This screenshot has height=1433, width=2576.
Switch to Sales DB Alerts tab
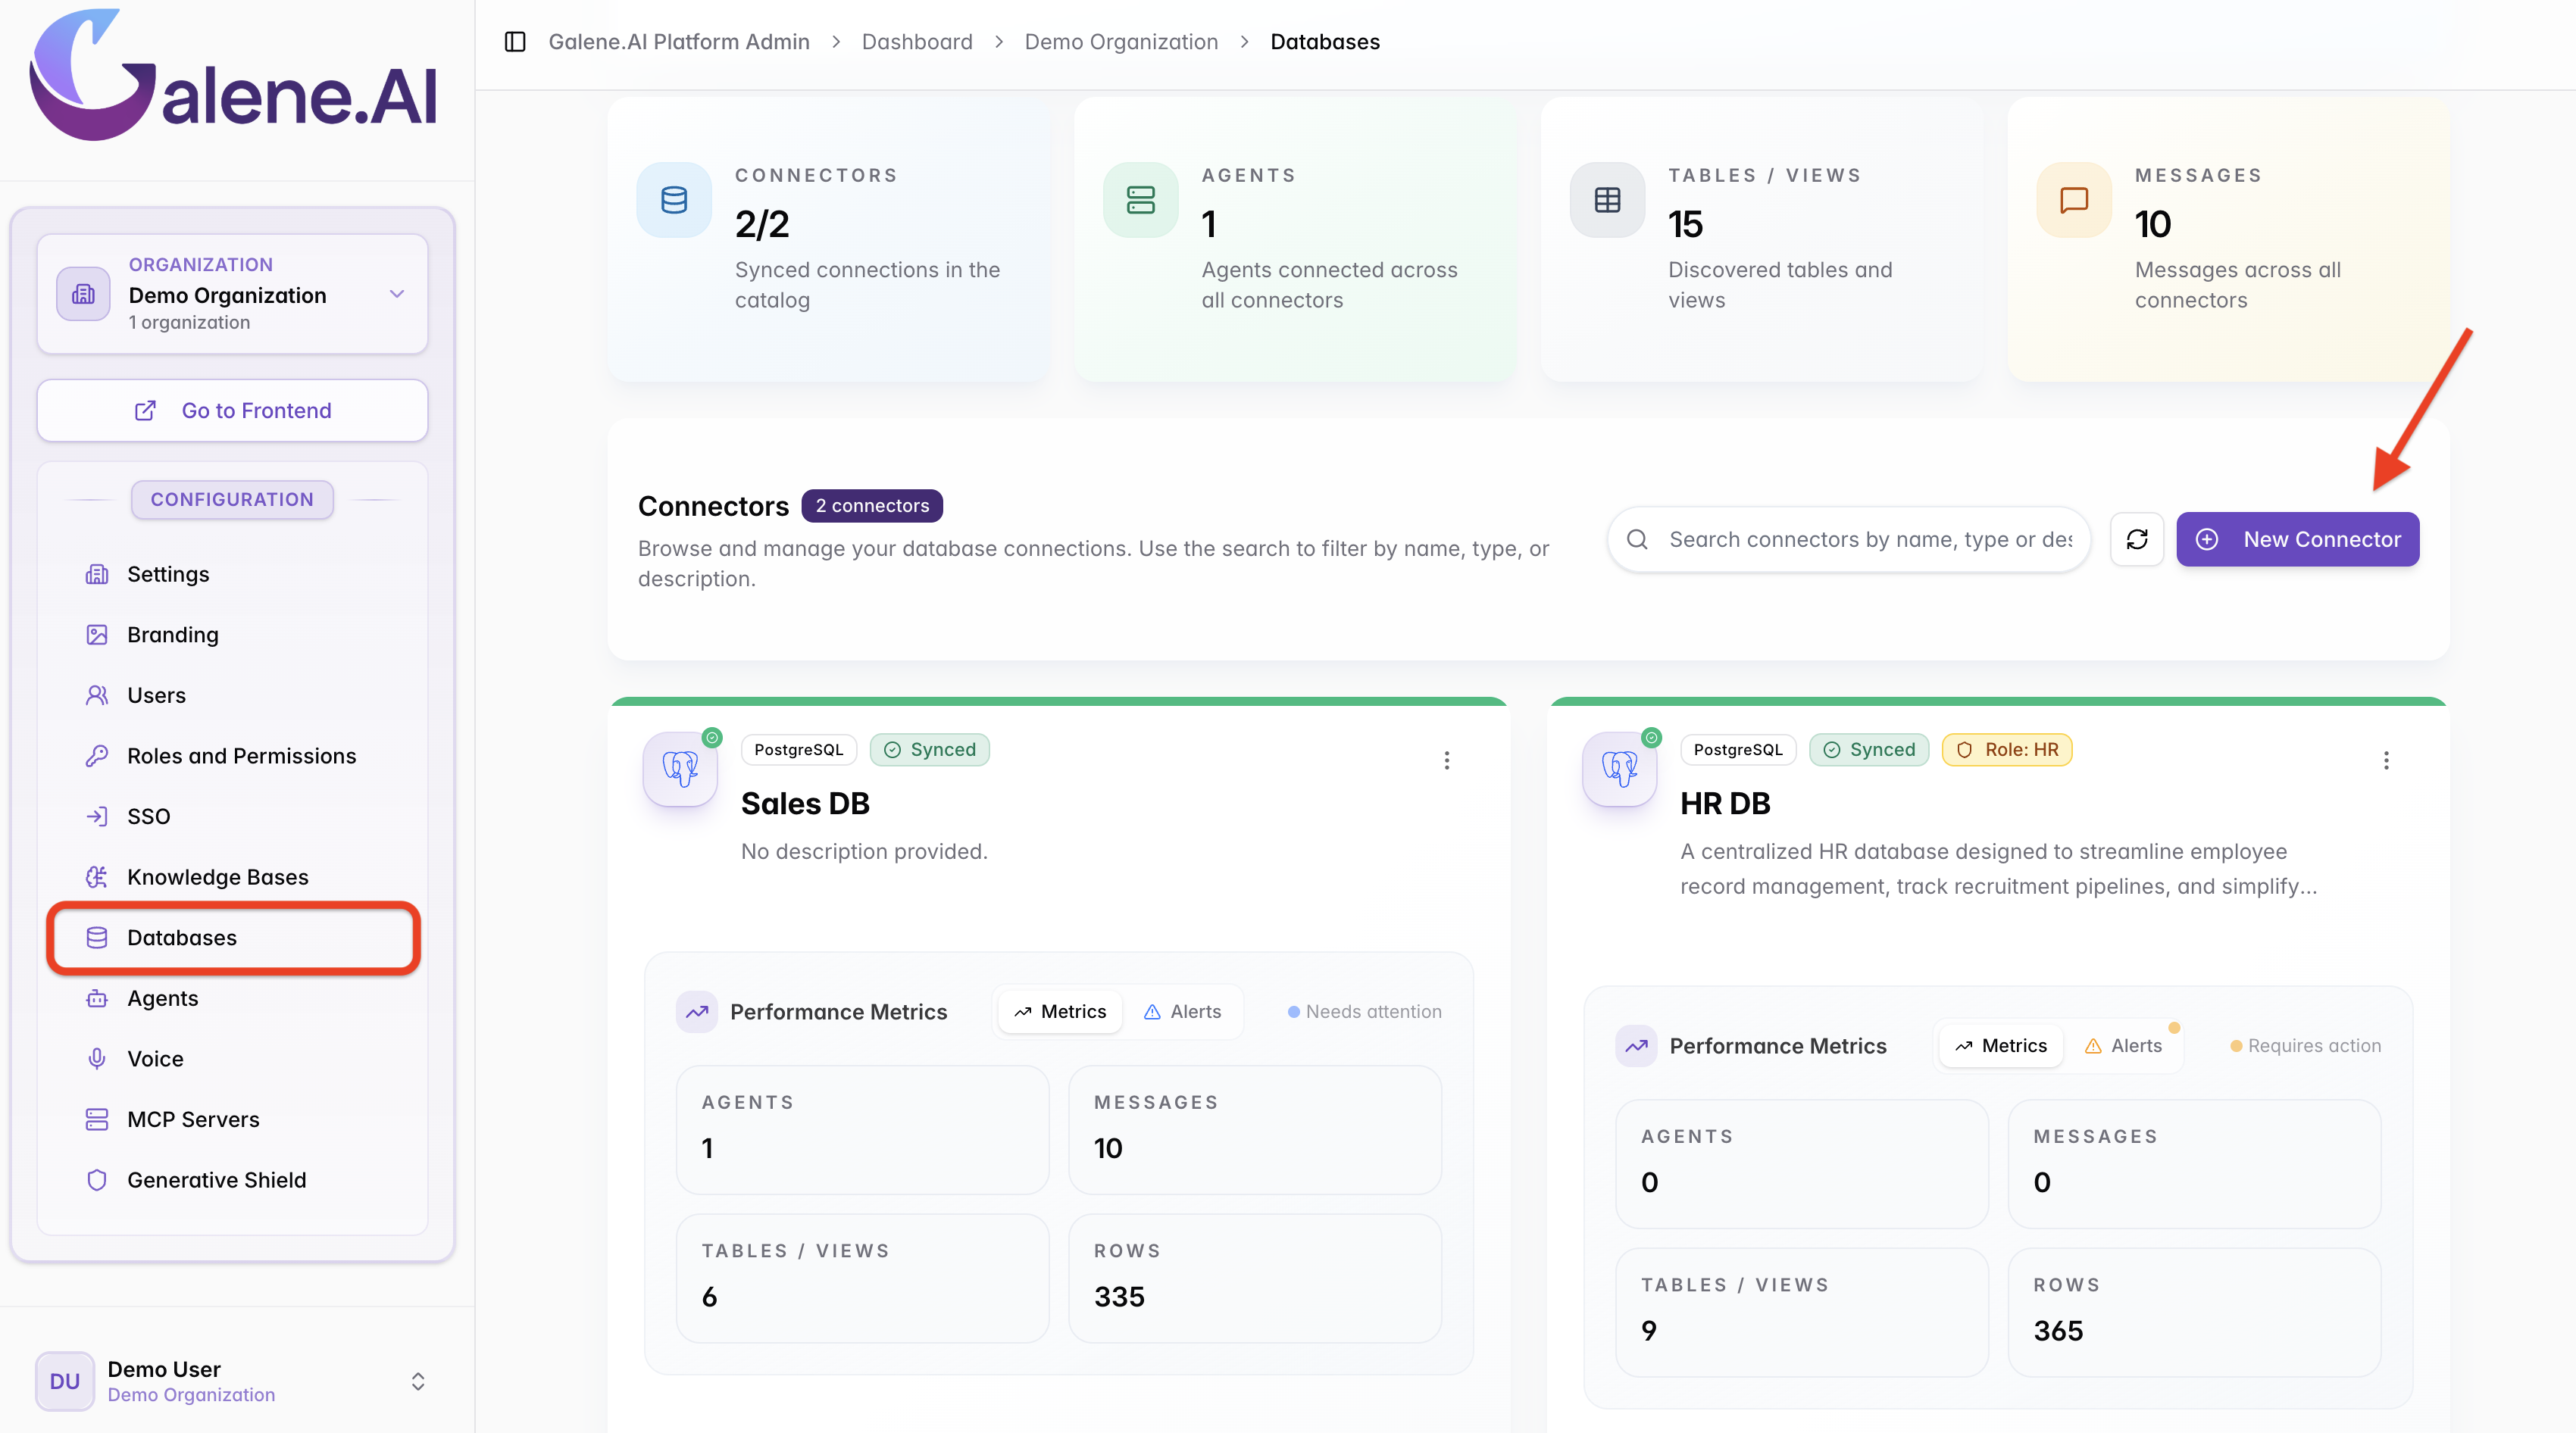pos(1182,1012)
